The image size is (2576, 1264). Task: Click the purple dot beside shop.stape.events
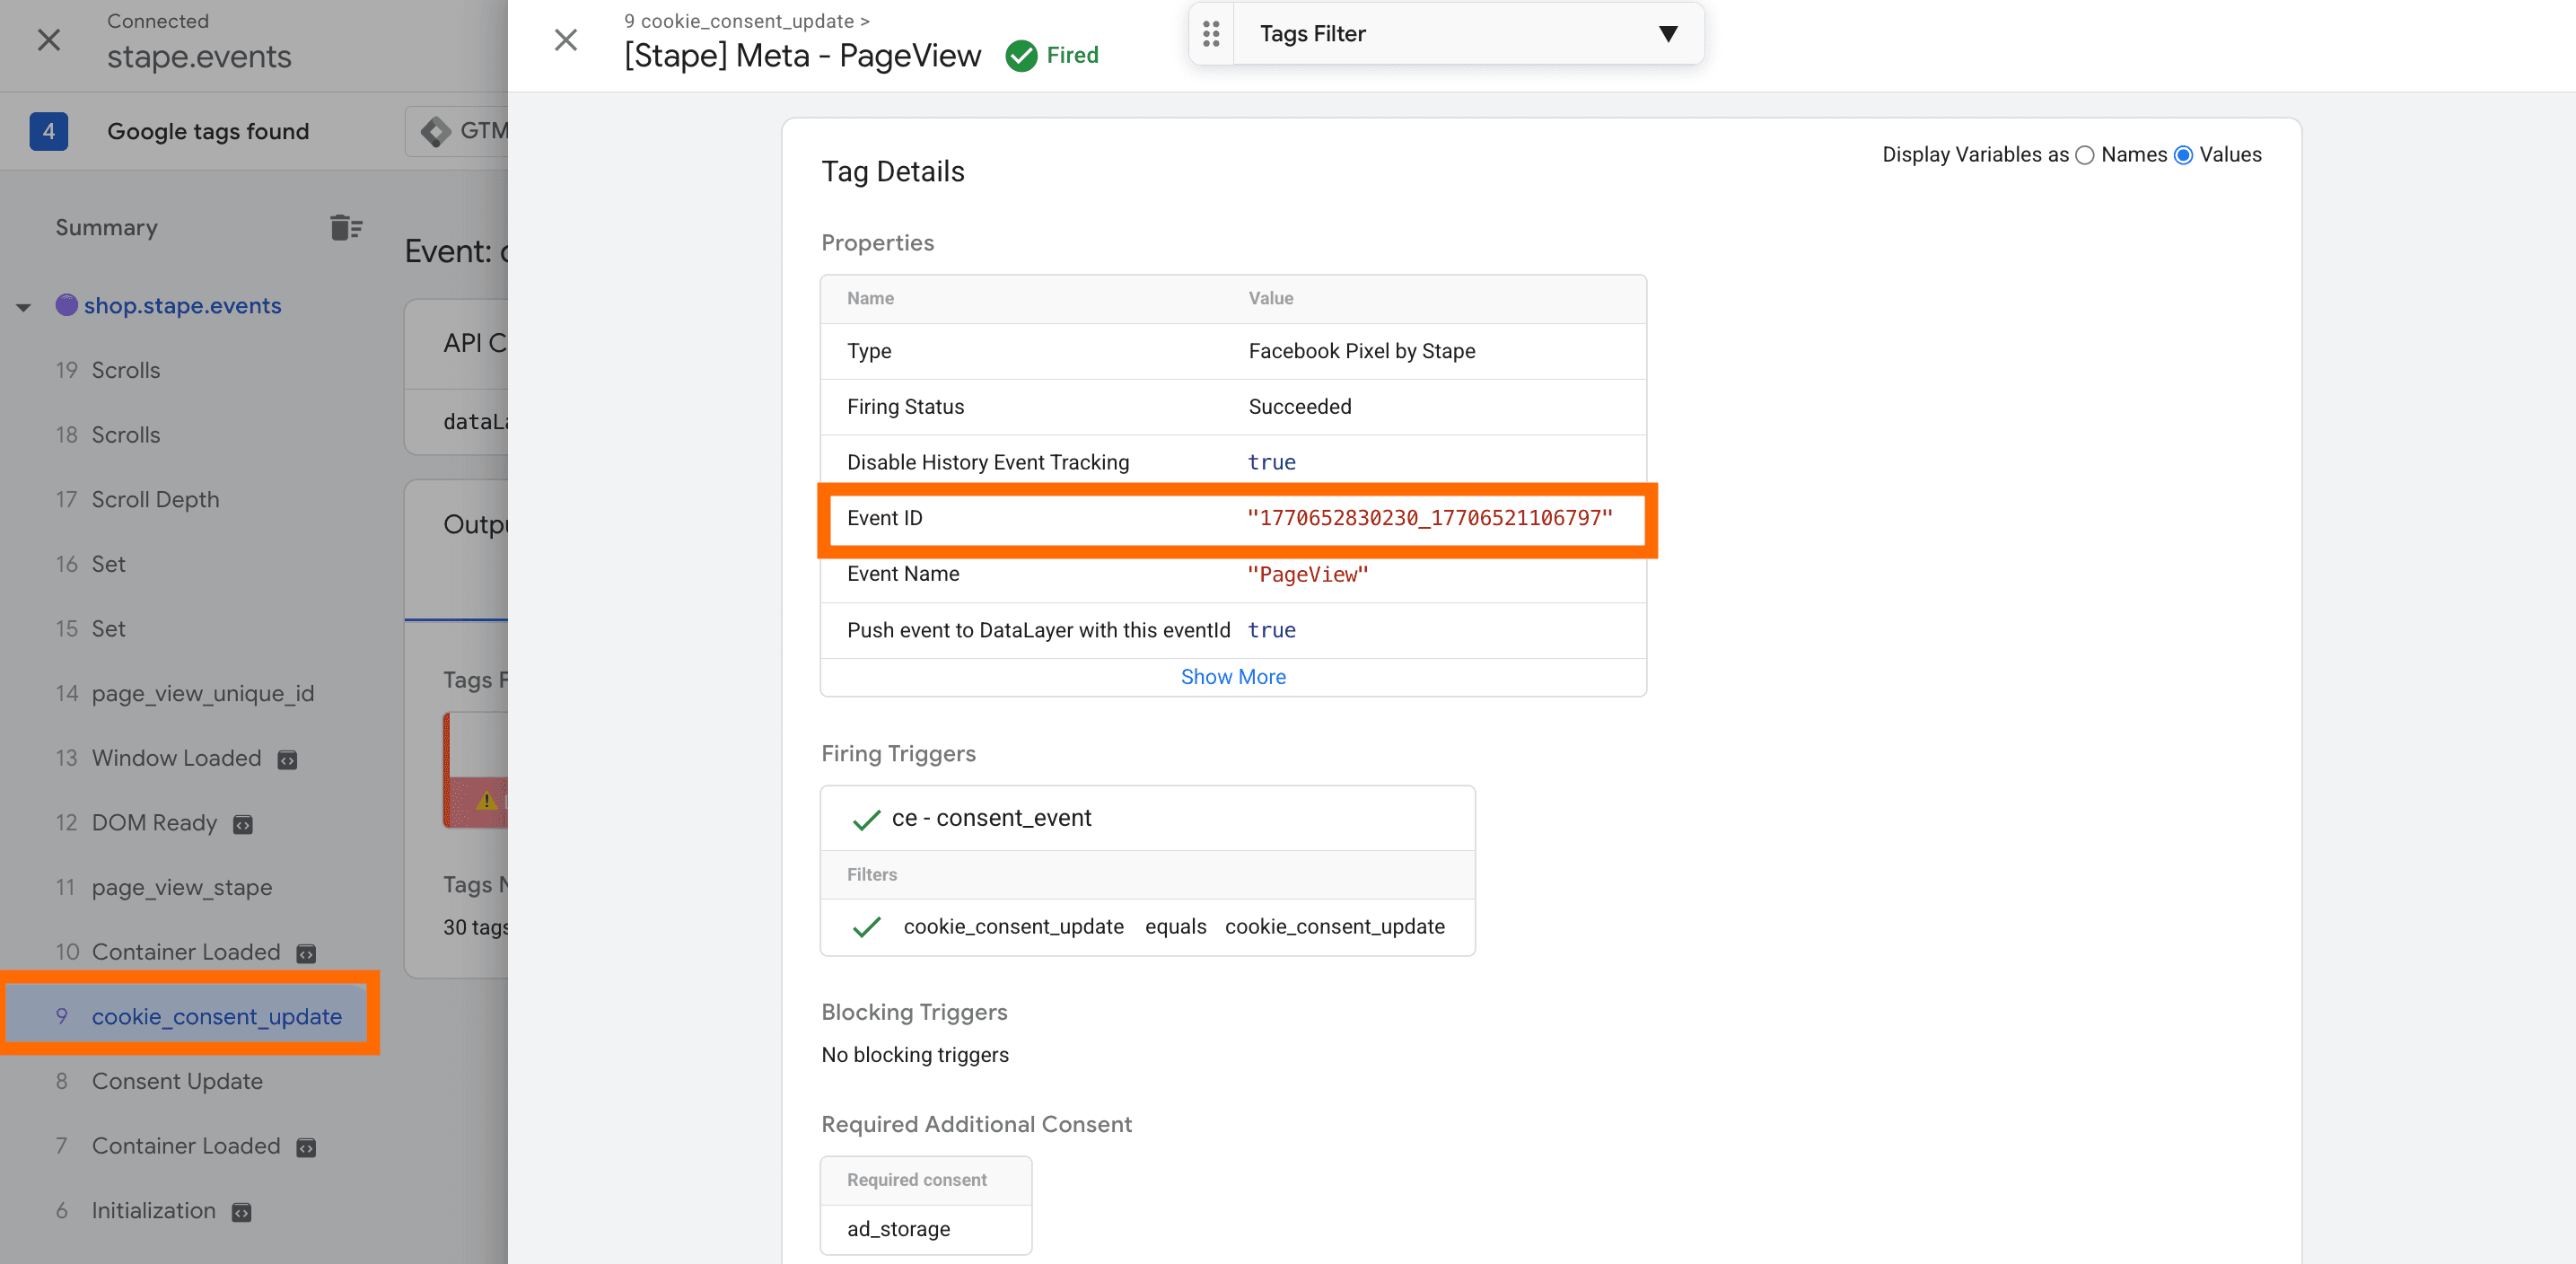pos(66,306)
